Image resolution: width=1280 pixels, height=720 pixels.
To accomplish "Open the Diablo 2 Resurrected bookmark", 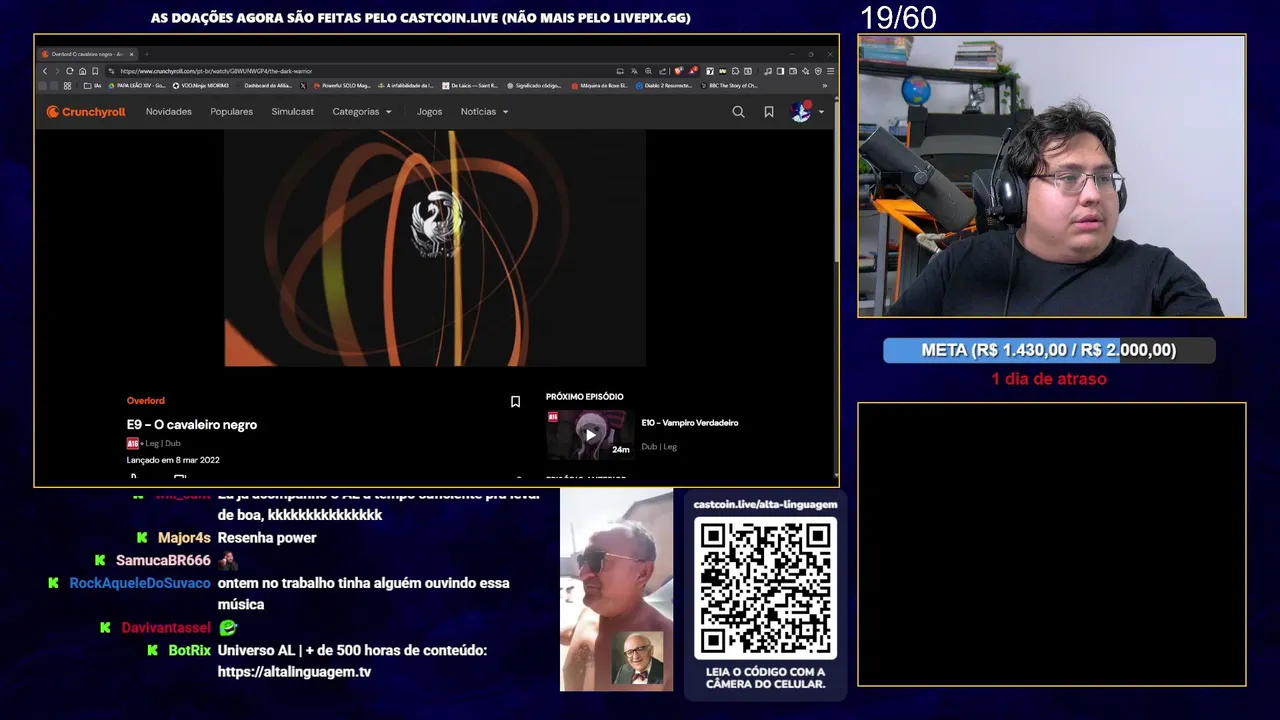I will 665,86.
